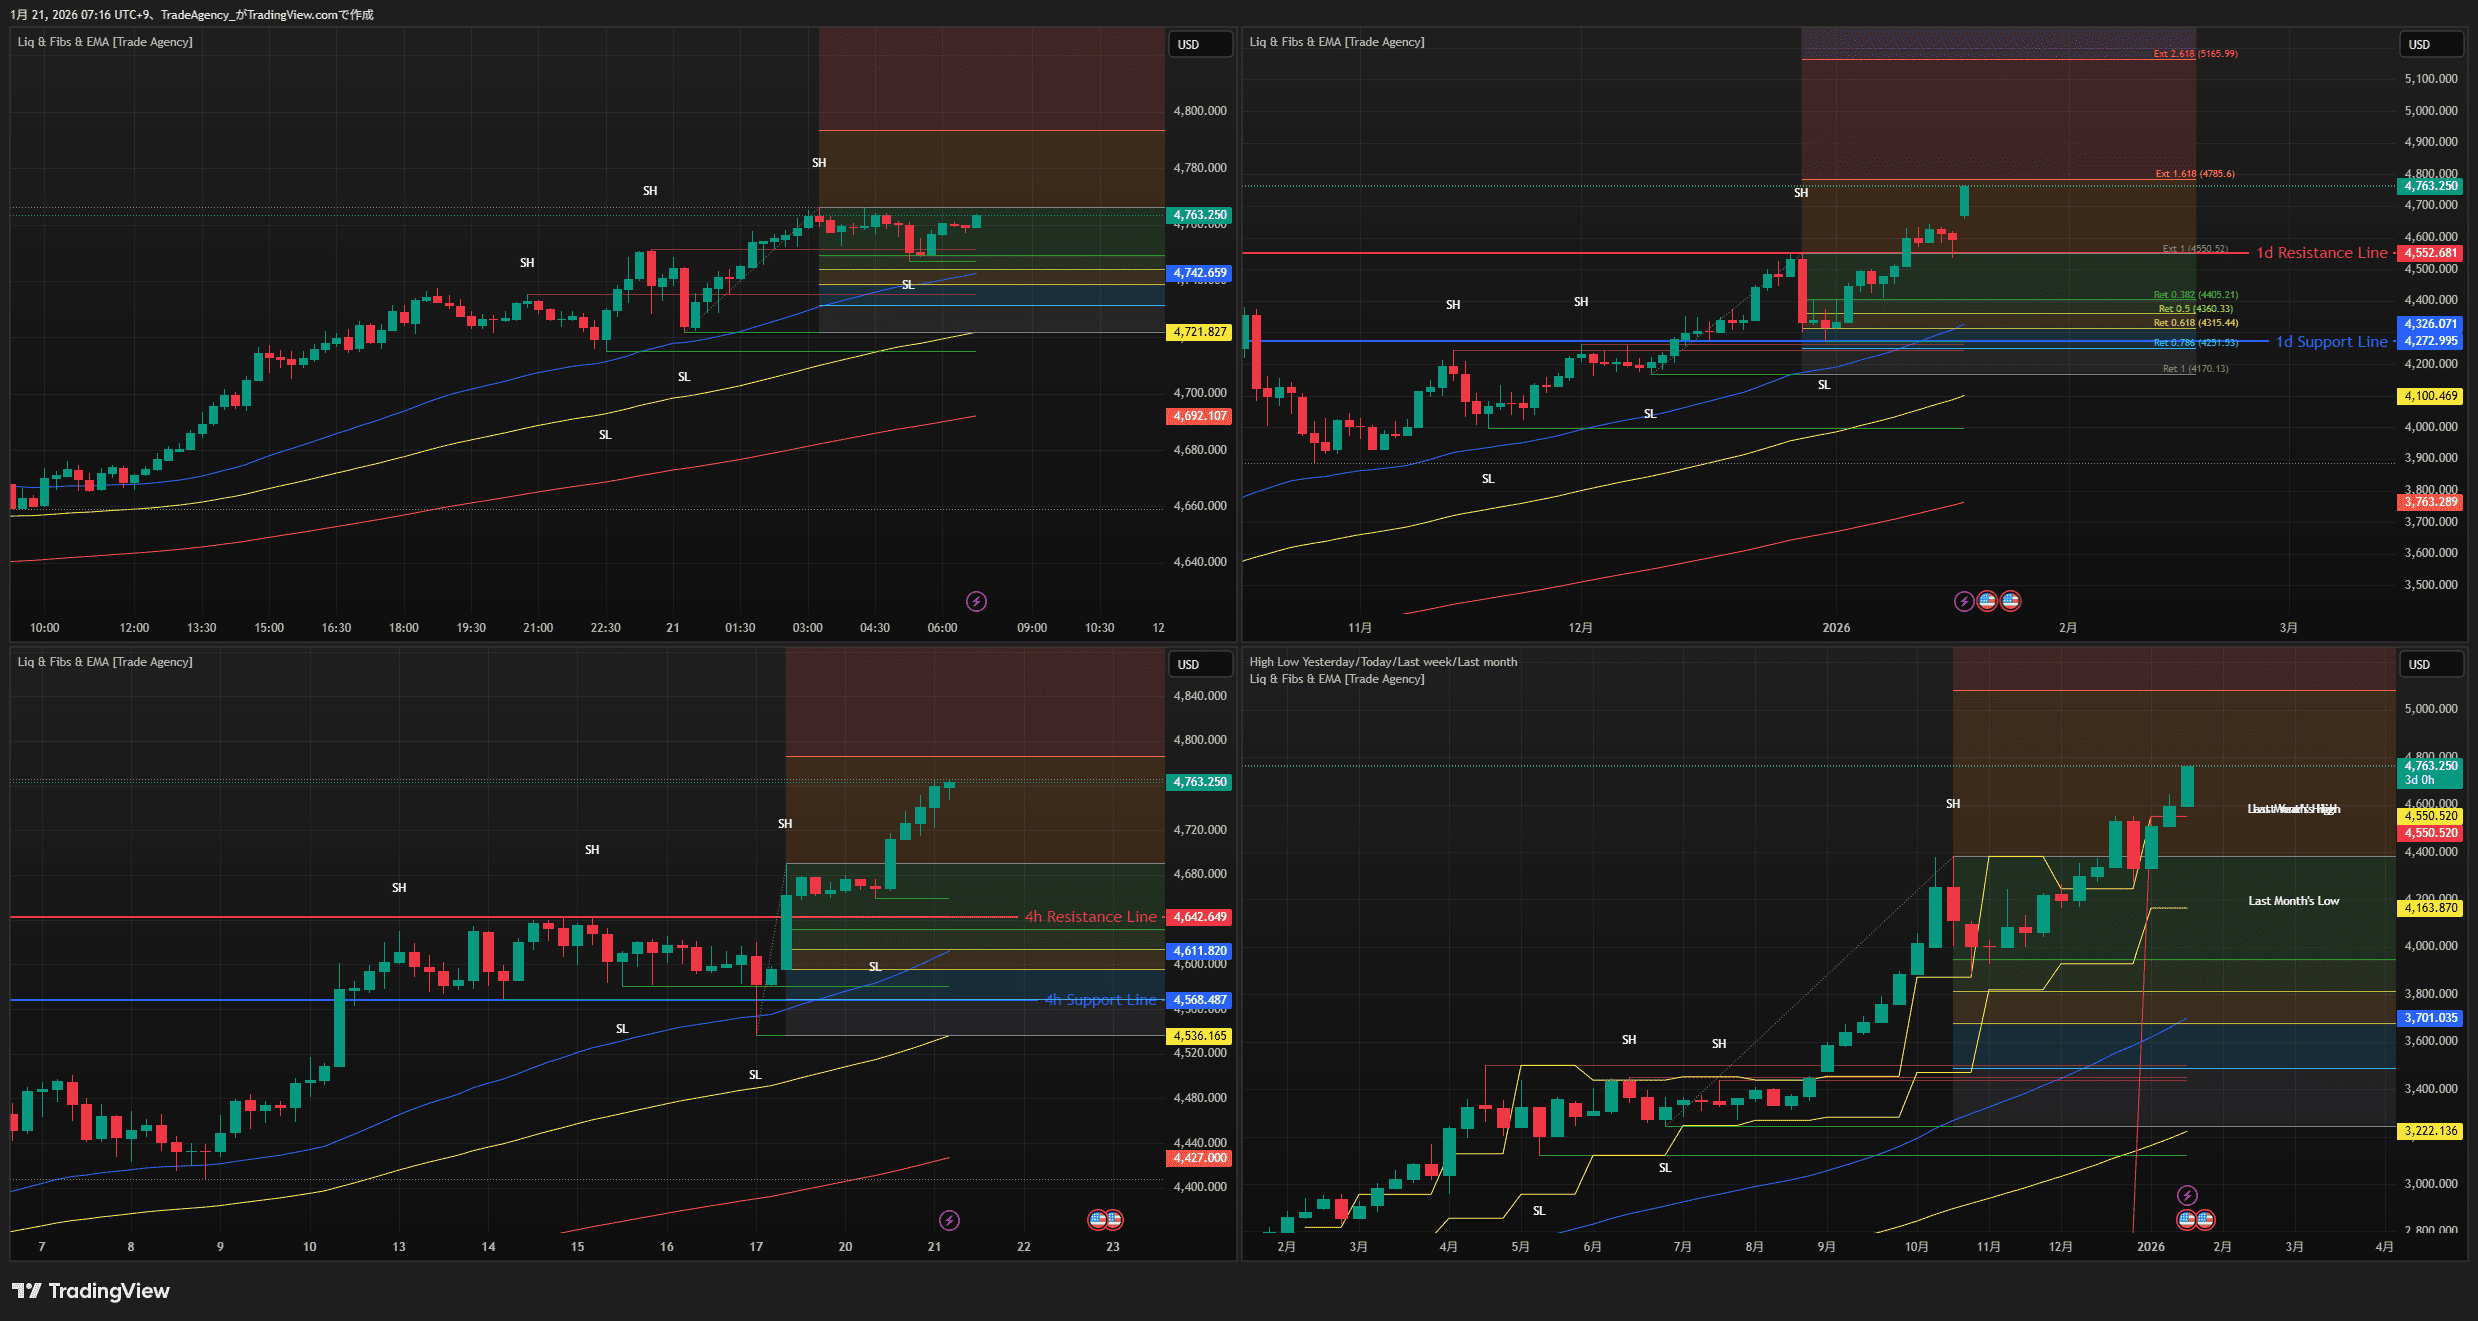
Task: Click the purple lightning icon in the bottom-right chart
Action: click(x=2187, y=1195)
